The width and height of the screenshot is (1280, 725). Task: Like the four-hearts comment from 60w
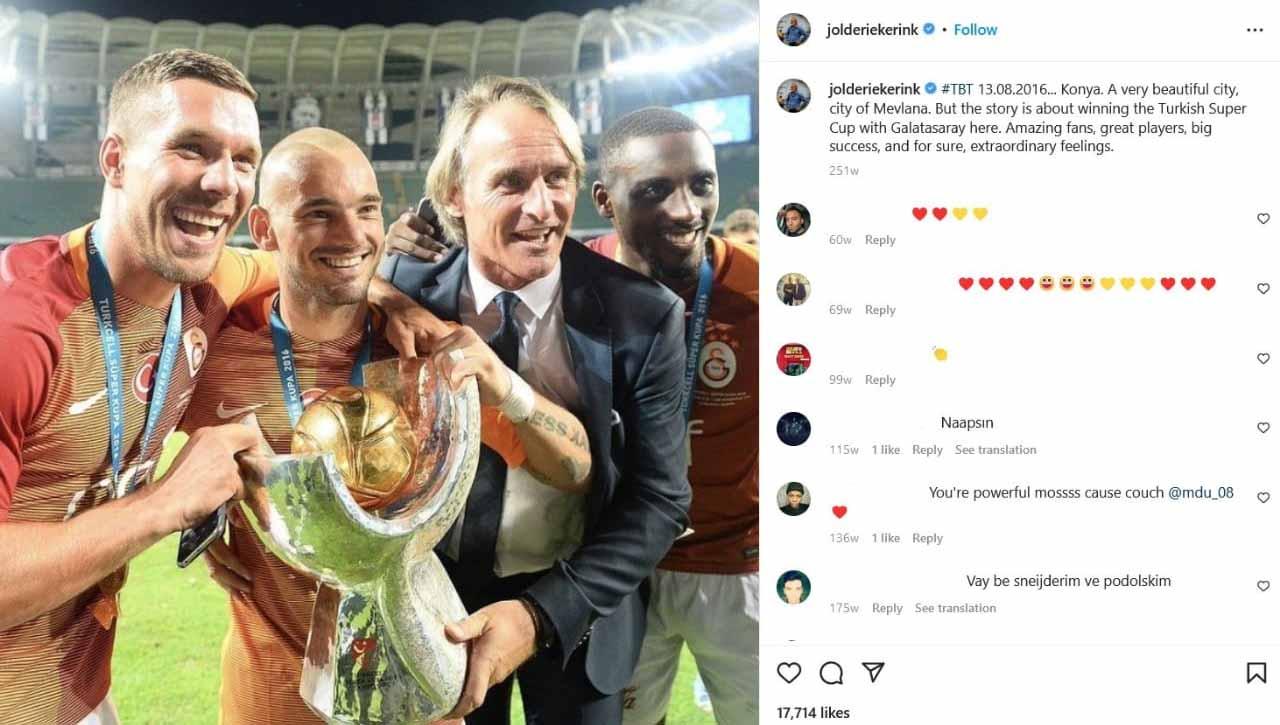point(1263,218)
